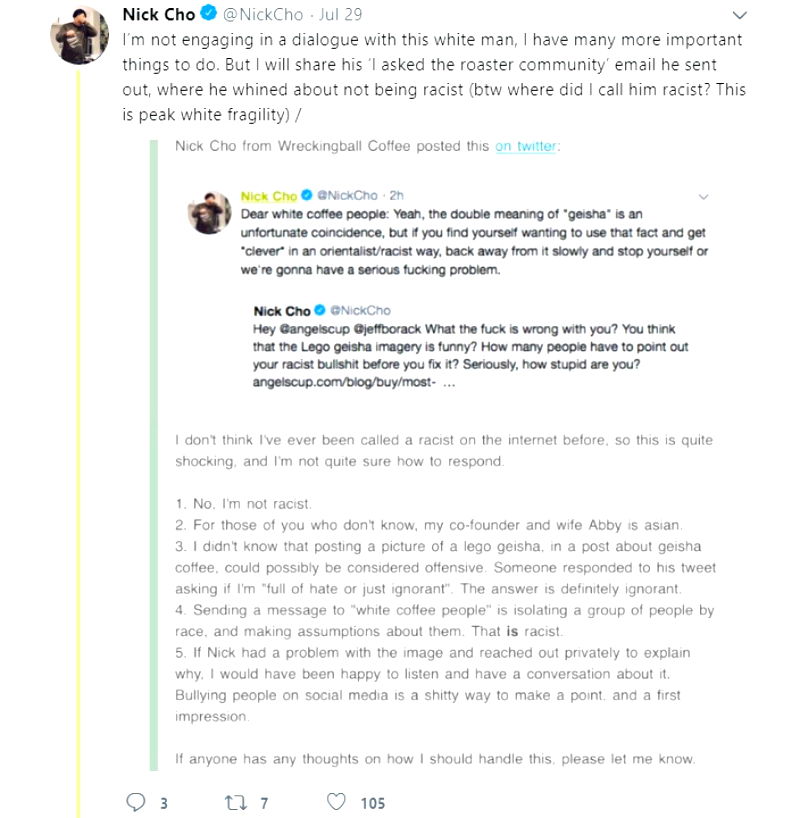800x818 pixels.
Task: Follow the "on twitter" hyperlink
Action: click(x=526, y=146)
